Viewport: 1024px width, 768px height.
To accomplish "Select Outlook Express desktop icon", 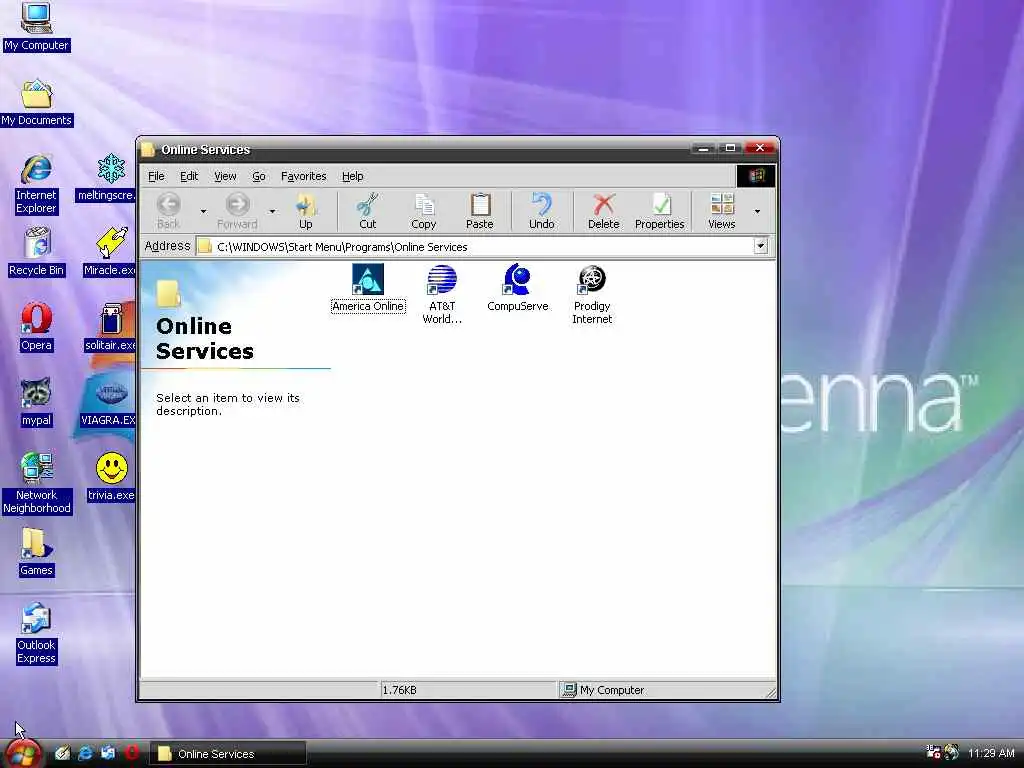I will coord(37,633).
